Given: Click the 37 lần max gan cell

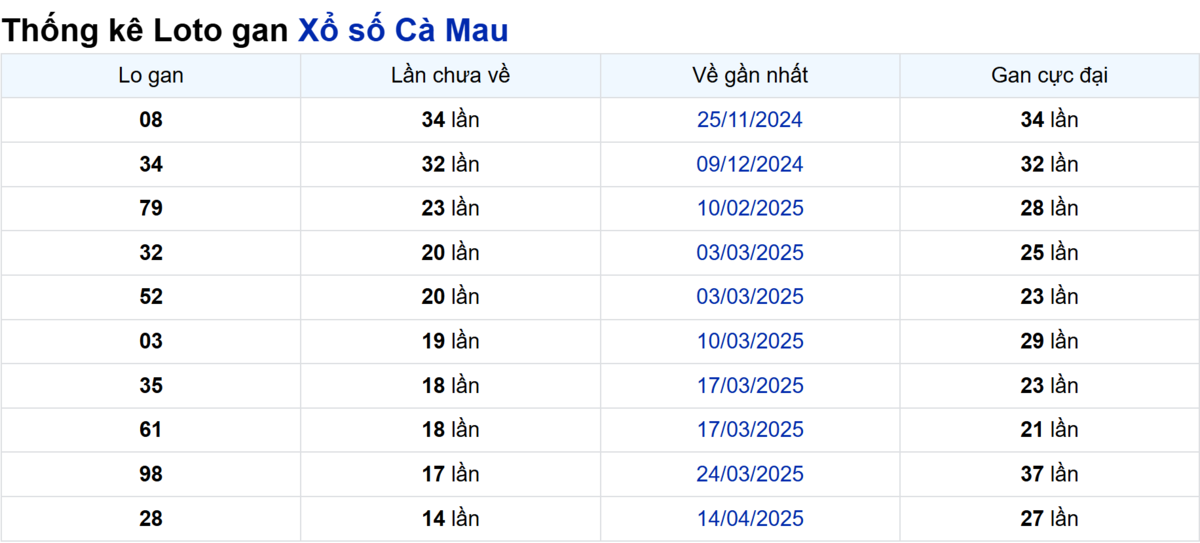Looking at the screenshot, I should tap(1049, 474).
